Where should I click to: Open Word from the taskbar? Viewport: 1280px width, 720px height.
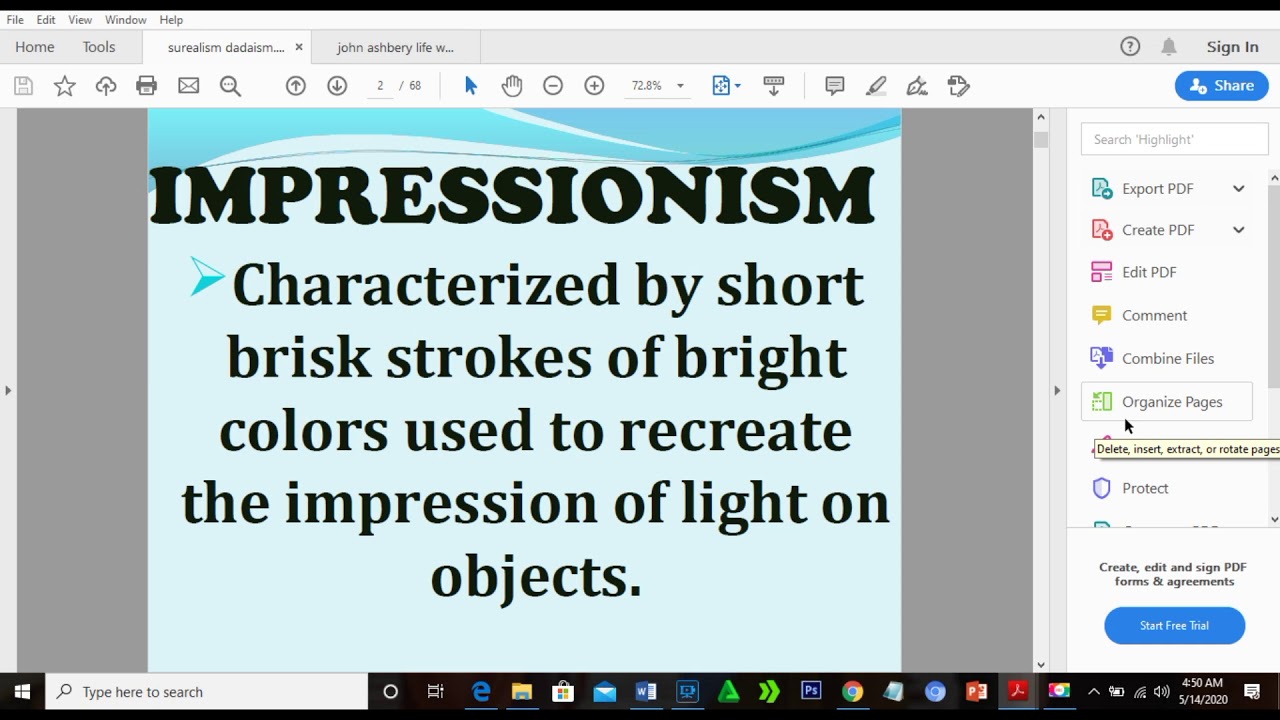pos(645,691)
